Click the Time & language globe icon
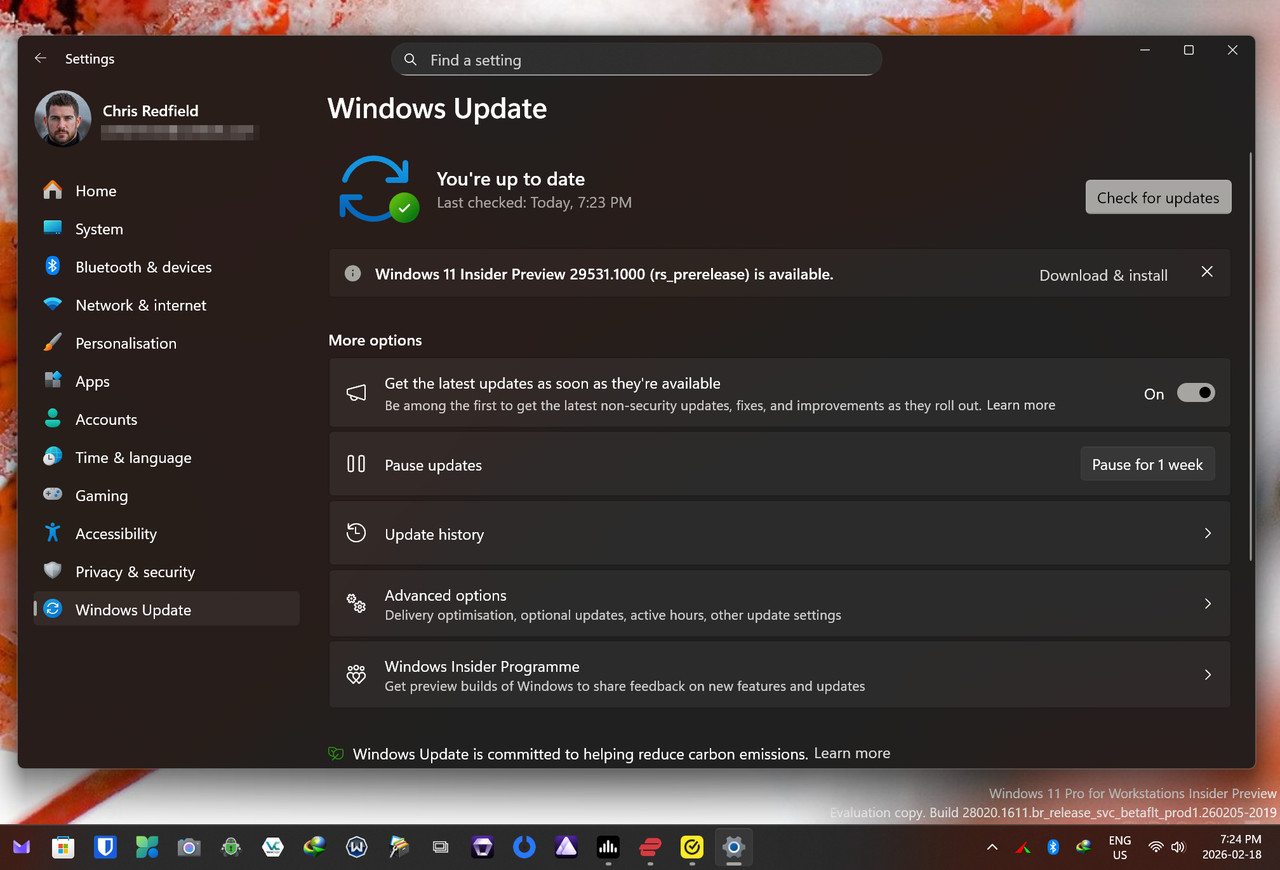This screenshot has width=1280, height=870. (53, 457)
